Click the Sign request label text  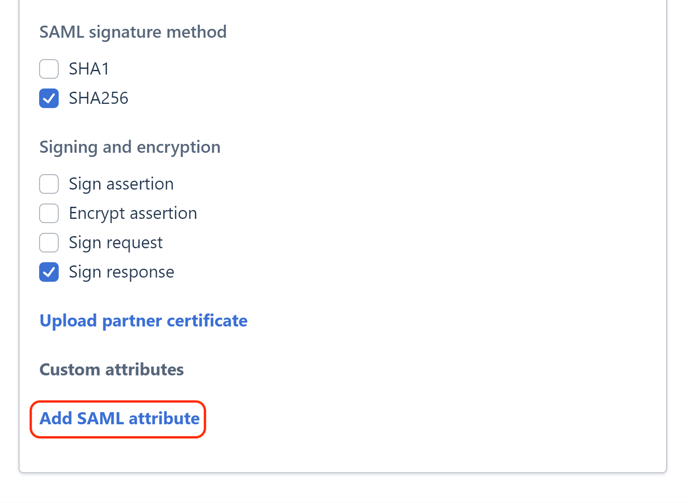point(115,242)
